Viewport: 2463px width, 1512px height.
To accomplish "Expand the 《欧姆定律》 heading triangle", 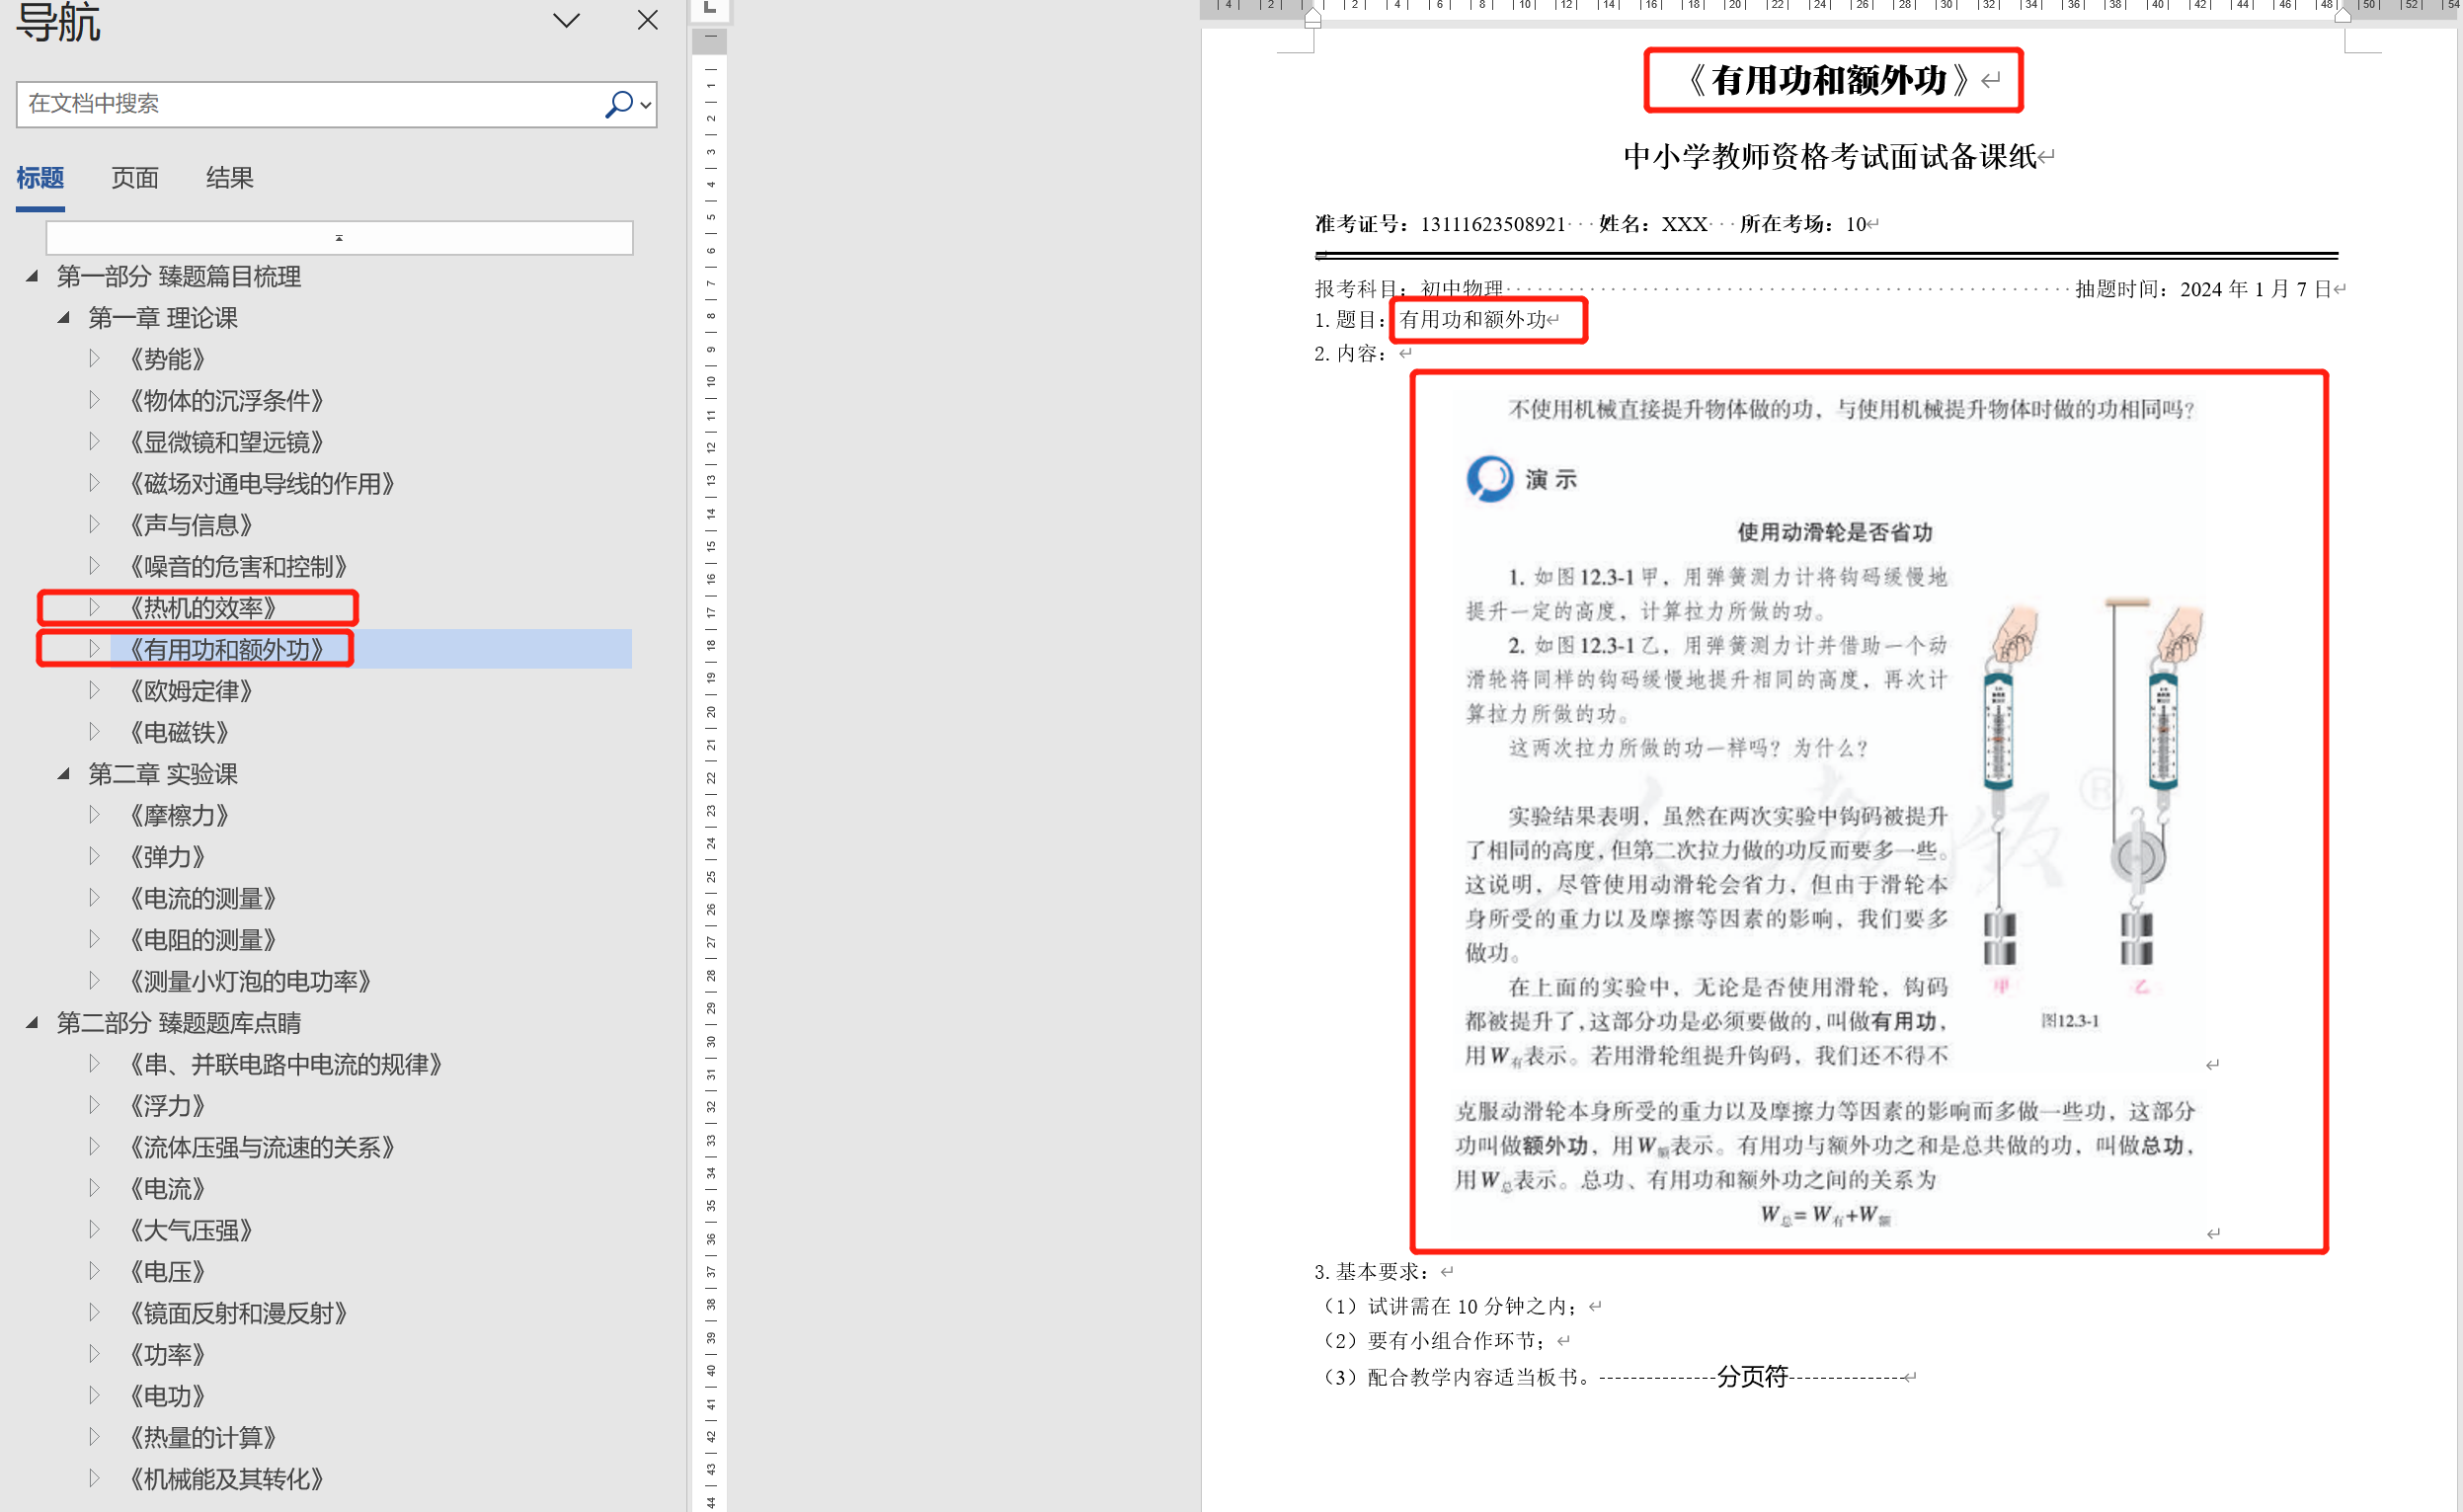I will pos(94,691).
